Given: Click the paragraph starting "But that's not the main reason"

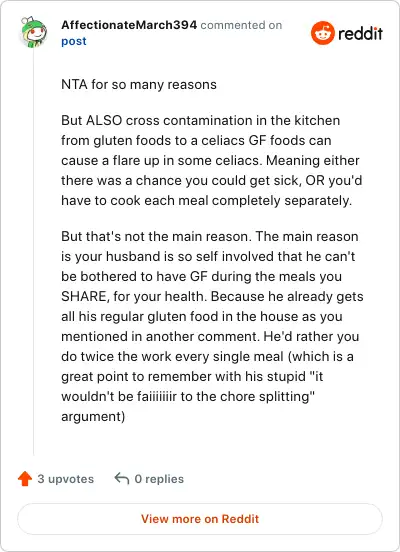Looking at the screenshot, I should [x=212, y=326].
